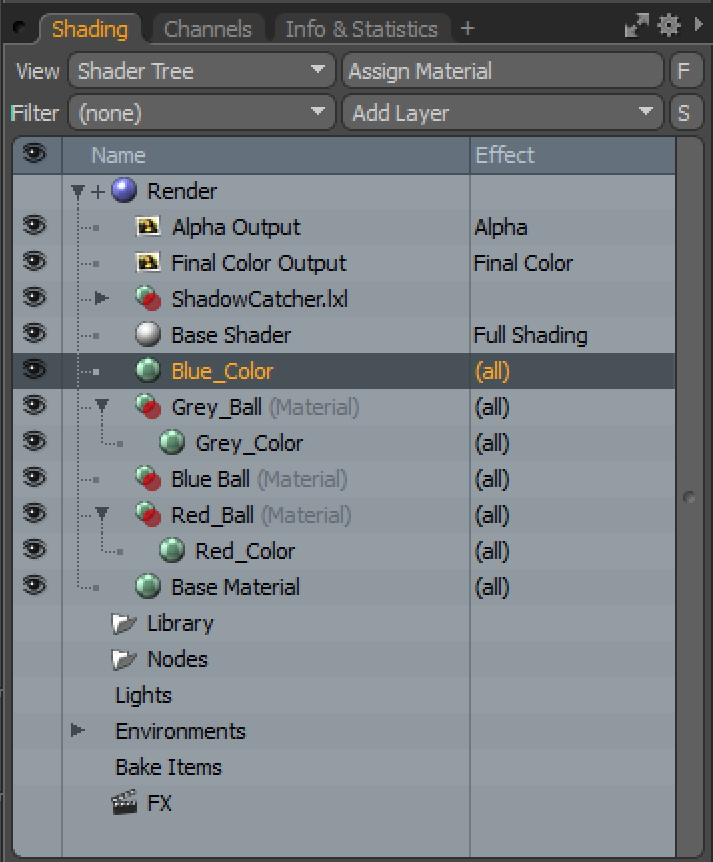713x862 pixels.
Task: Toggle ShadowCatcher.lxl visibility eye
Action: click(x=34, y=297)
